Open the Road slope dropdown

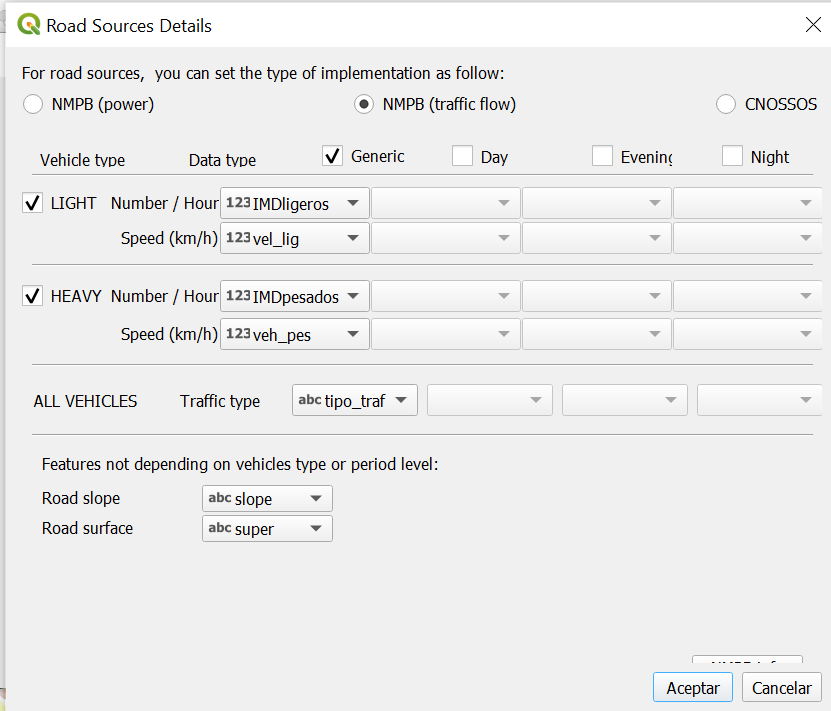[x=268, y=499]
